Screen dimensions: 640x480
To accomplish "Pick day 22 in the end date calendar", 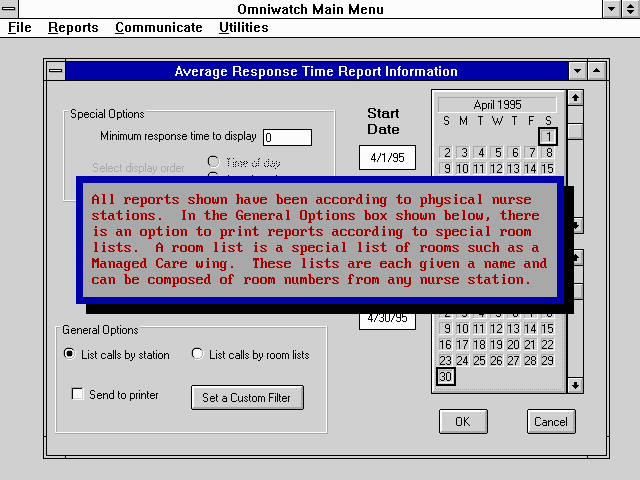I will (548, 344).
